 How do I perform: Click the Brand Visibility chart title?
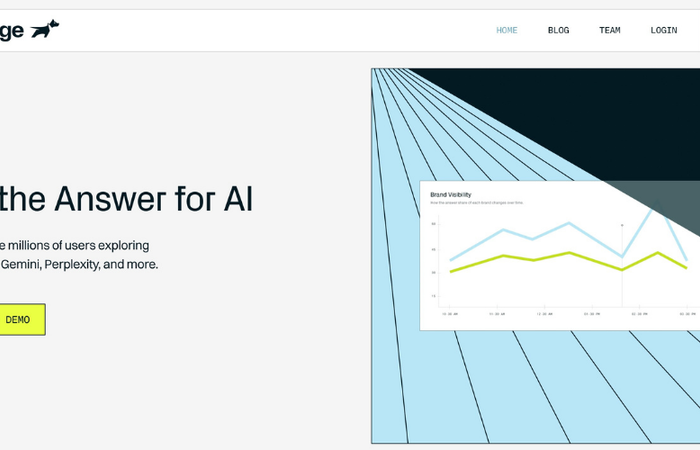(450, 195)
